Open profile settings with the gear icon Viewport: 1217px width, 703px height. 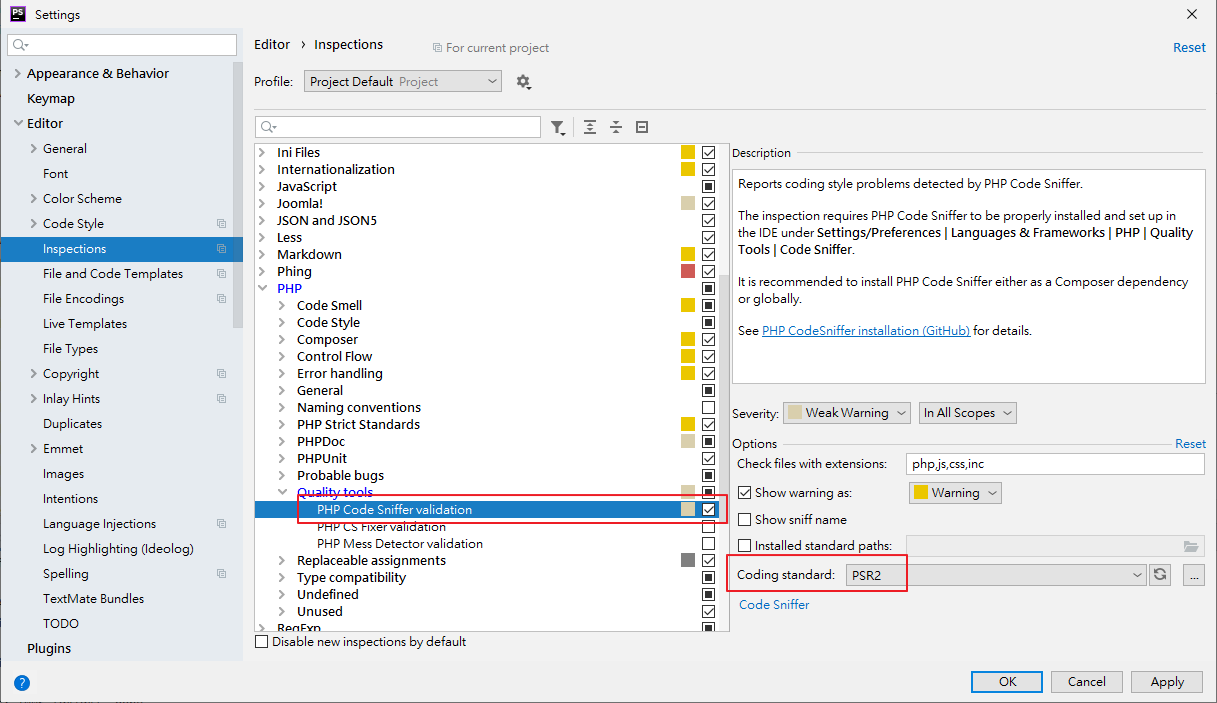click(523, 81)
